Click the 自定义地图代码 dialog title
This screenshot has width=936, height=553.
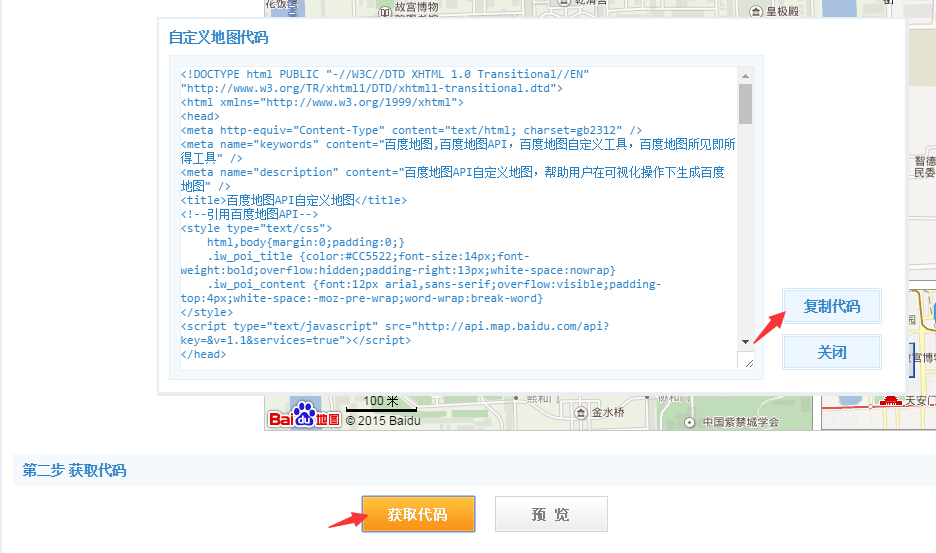218,38
